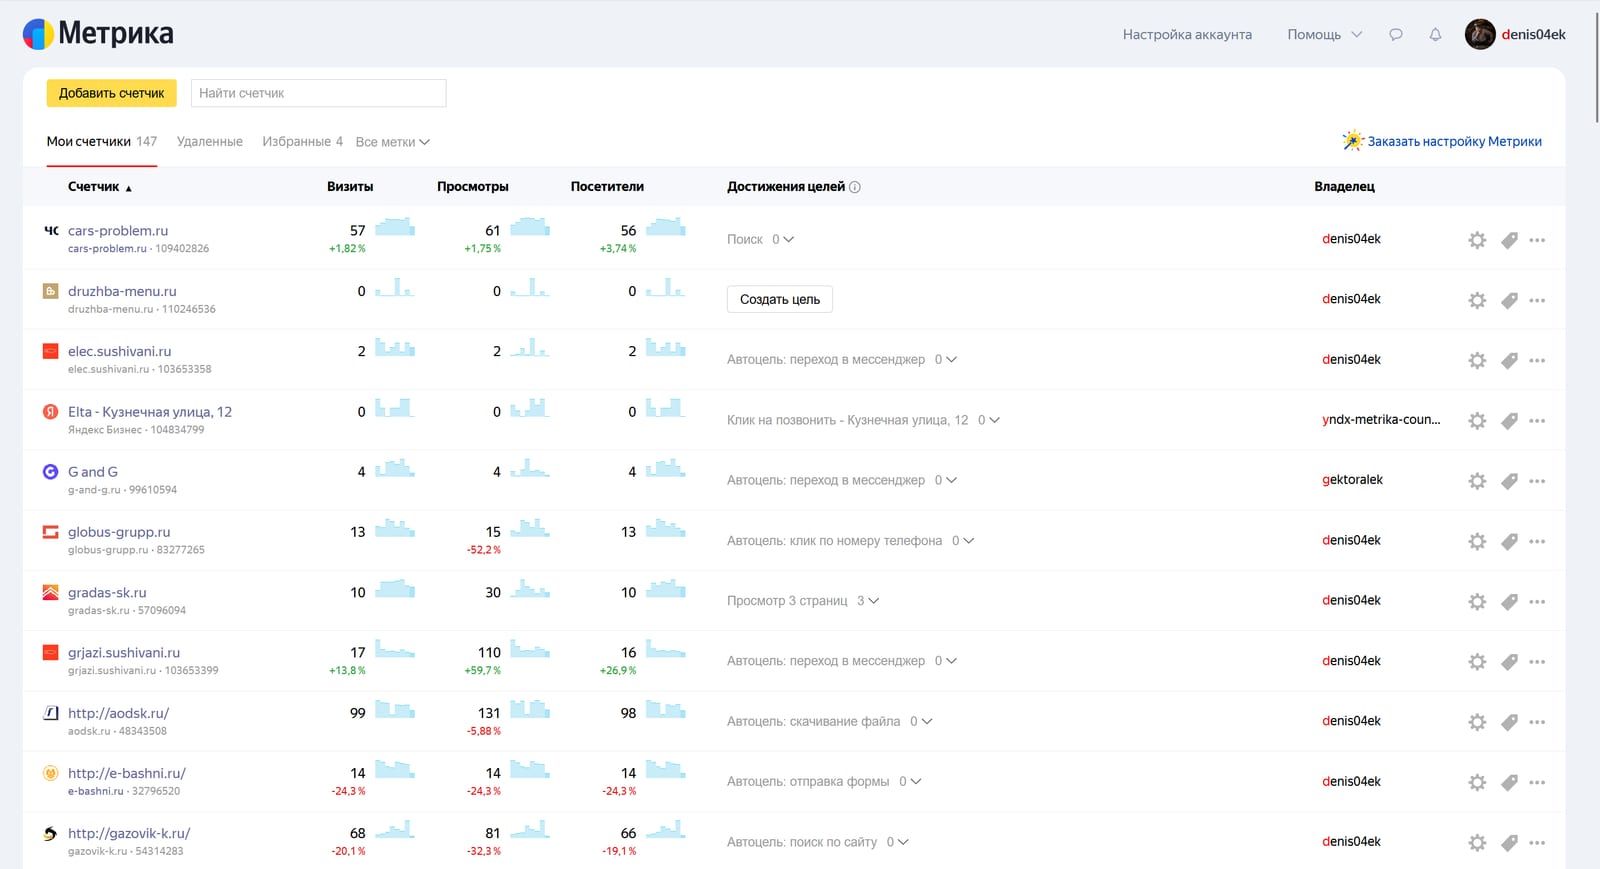Sort by Просмотры column header
Image resolution: width=1600 pixels, height=869 pixels.
[x=473, y=187]
